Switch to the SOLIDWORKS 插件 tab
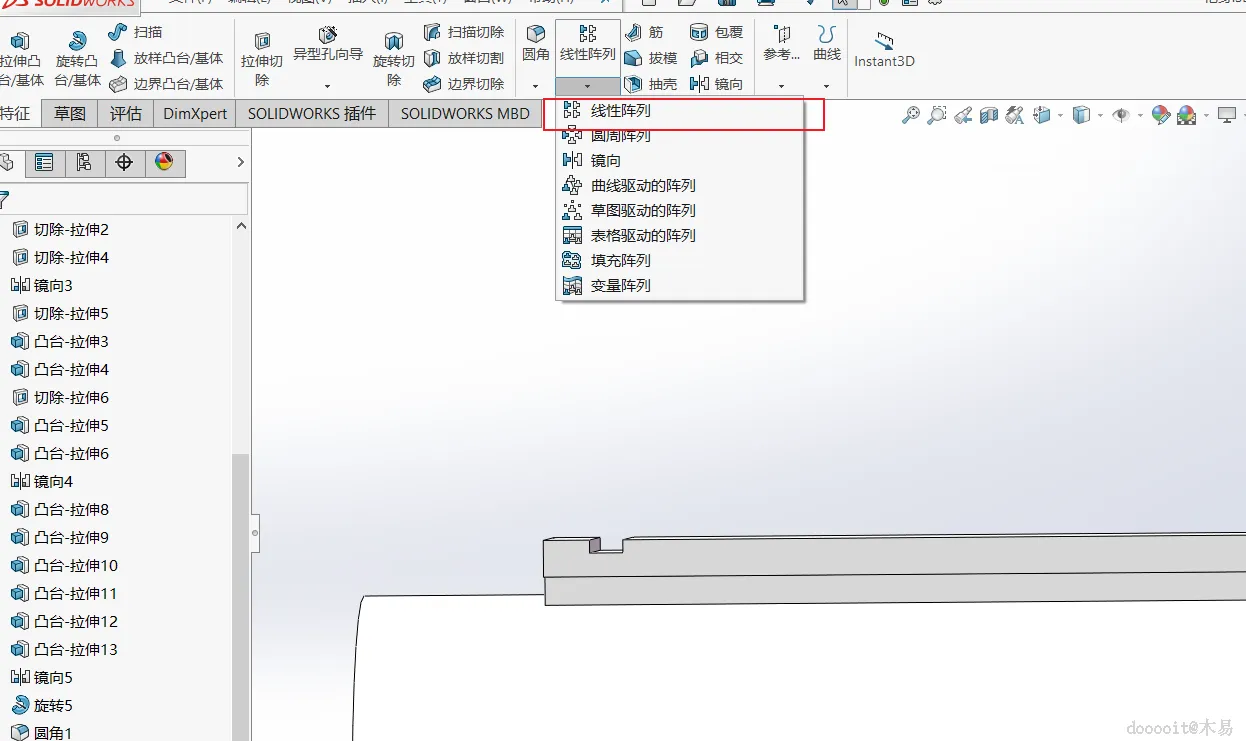The width and height of the screenshot is (1246, 741). tap(312, 113)
